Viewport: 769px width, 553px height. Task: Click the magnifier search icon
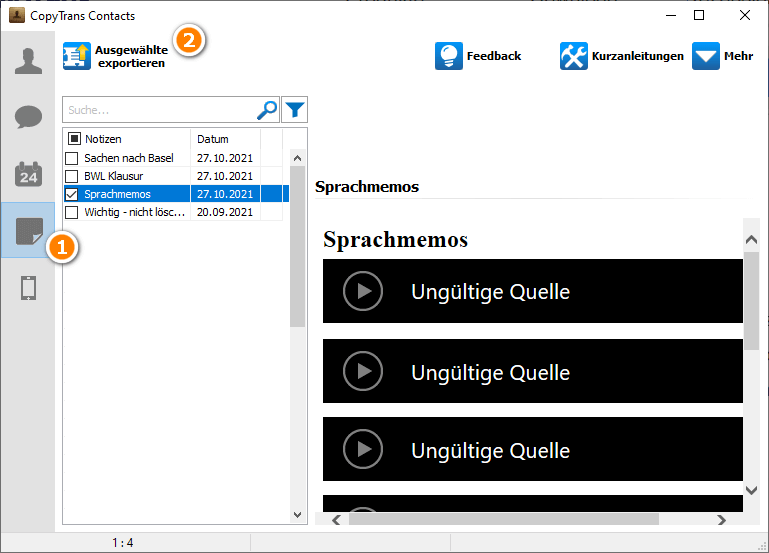pyautogui.click(x=267, y=110)
